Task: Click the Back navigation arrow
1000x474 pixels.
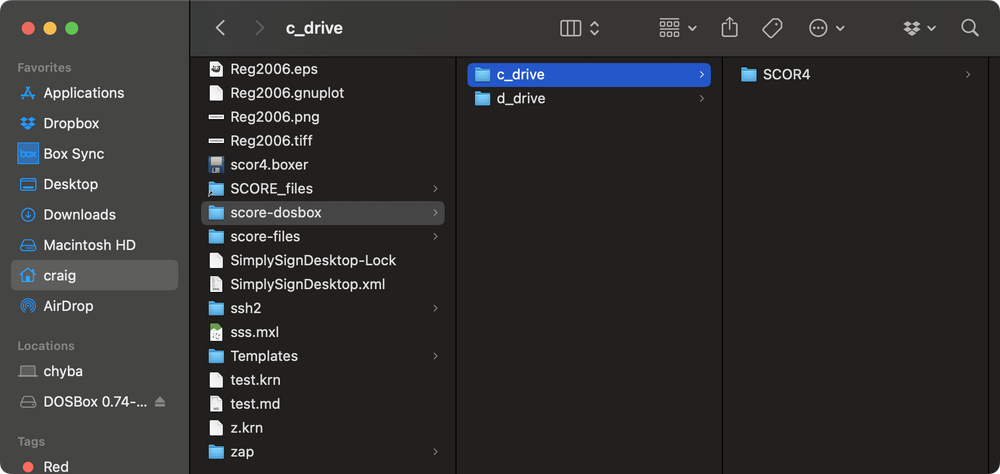Action: pyautogui.click(x=221, y=28)
